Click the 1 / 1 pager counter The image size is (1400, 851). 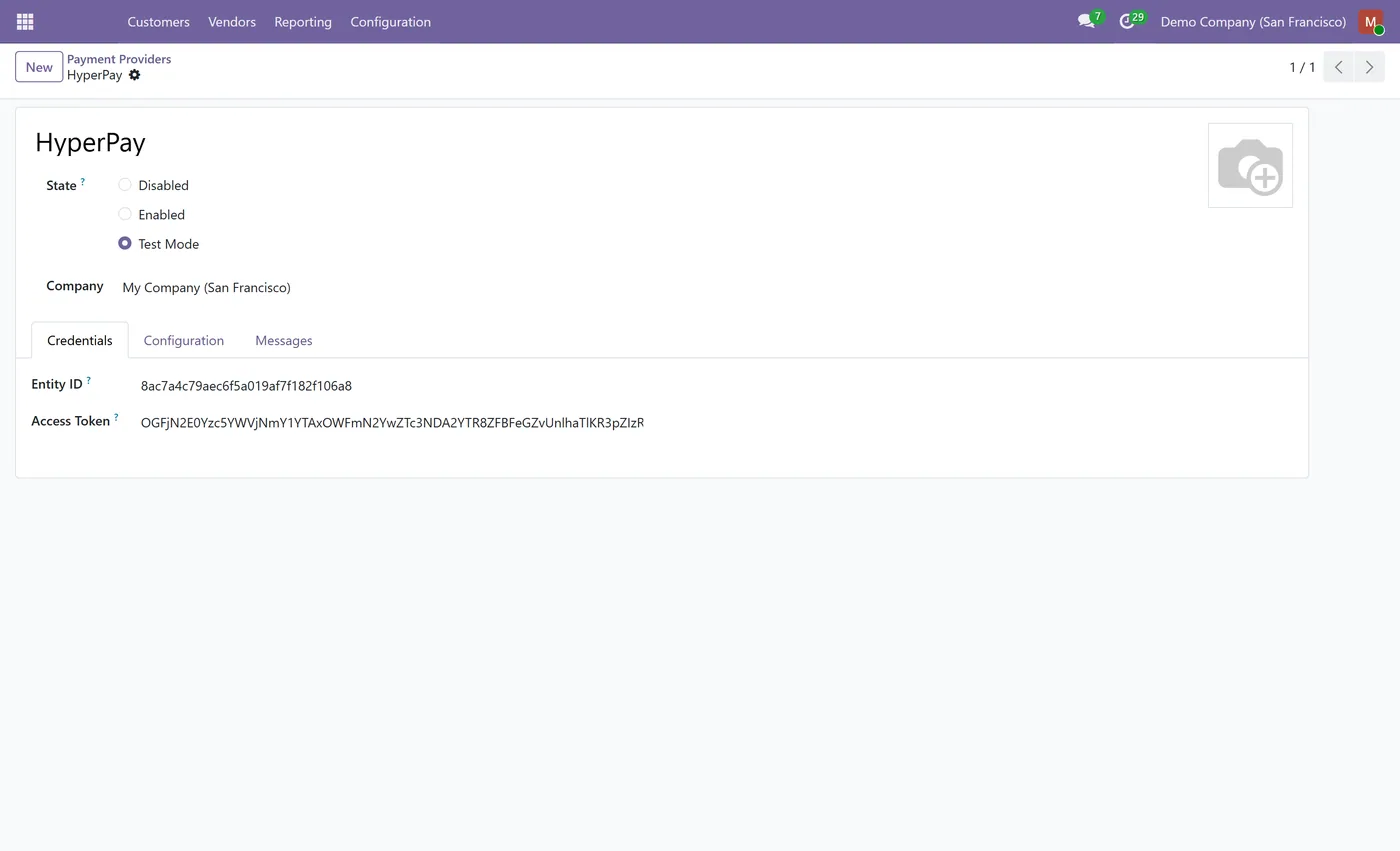(1302, 67)
